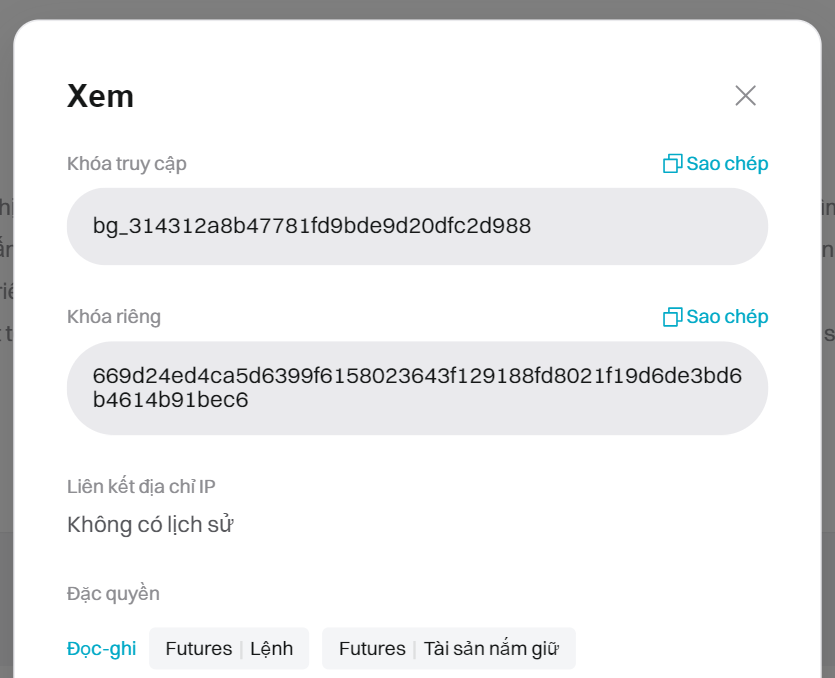This screenshot has height=678, width=835.
Task: Click the word Futures in the Lệnh tag
Action: (x=198, y=649)
